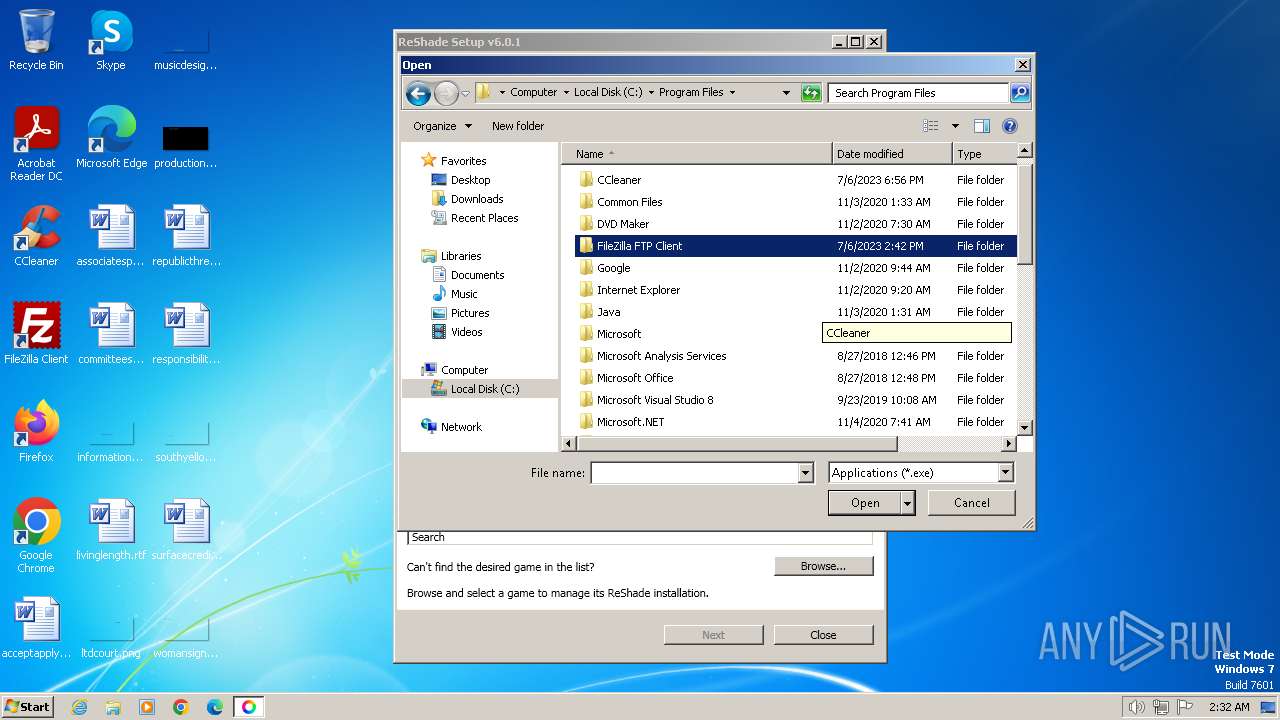1280x720 pixels.
Task: Click Close in ReShade Setup window
Action: click(823, 635)
